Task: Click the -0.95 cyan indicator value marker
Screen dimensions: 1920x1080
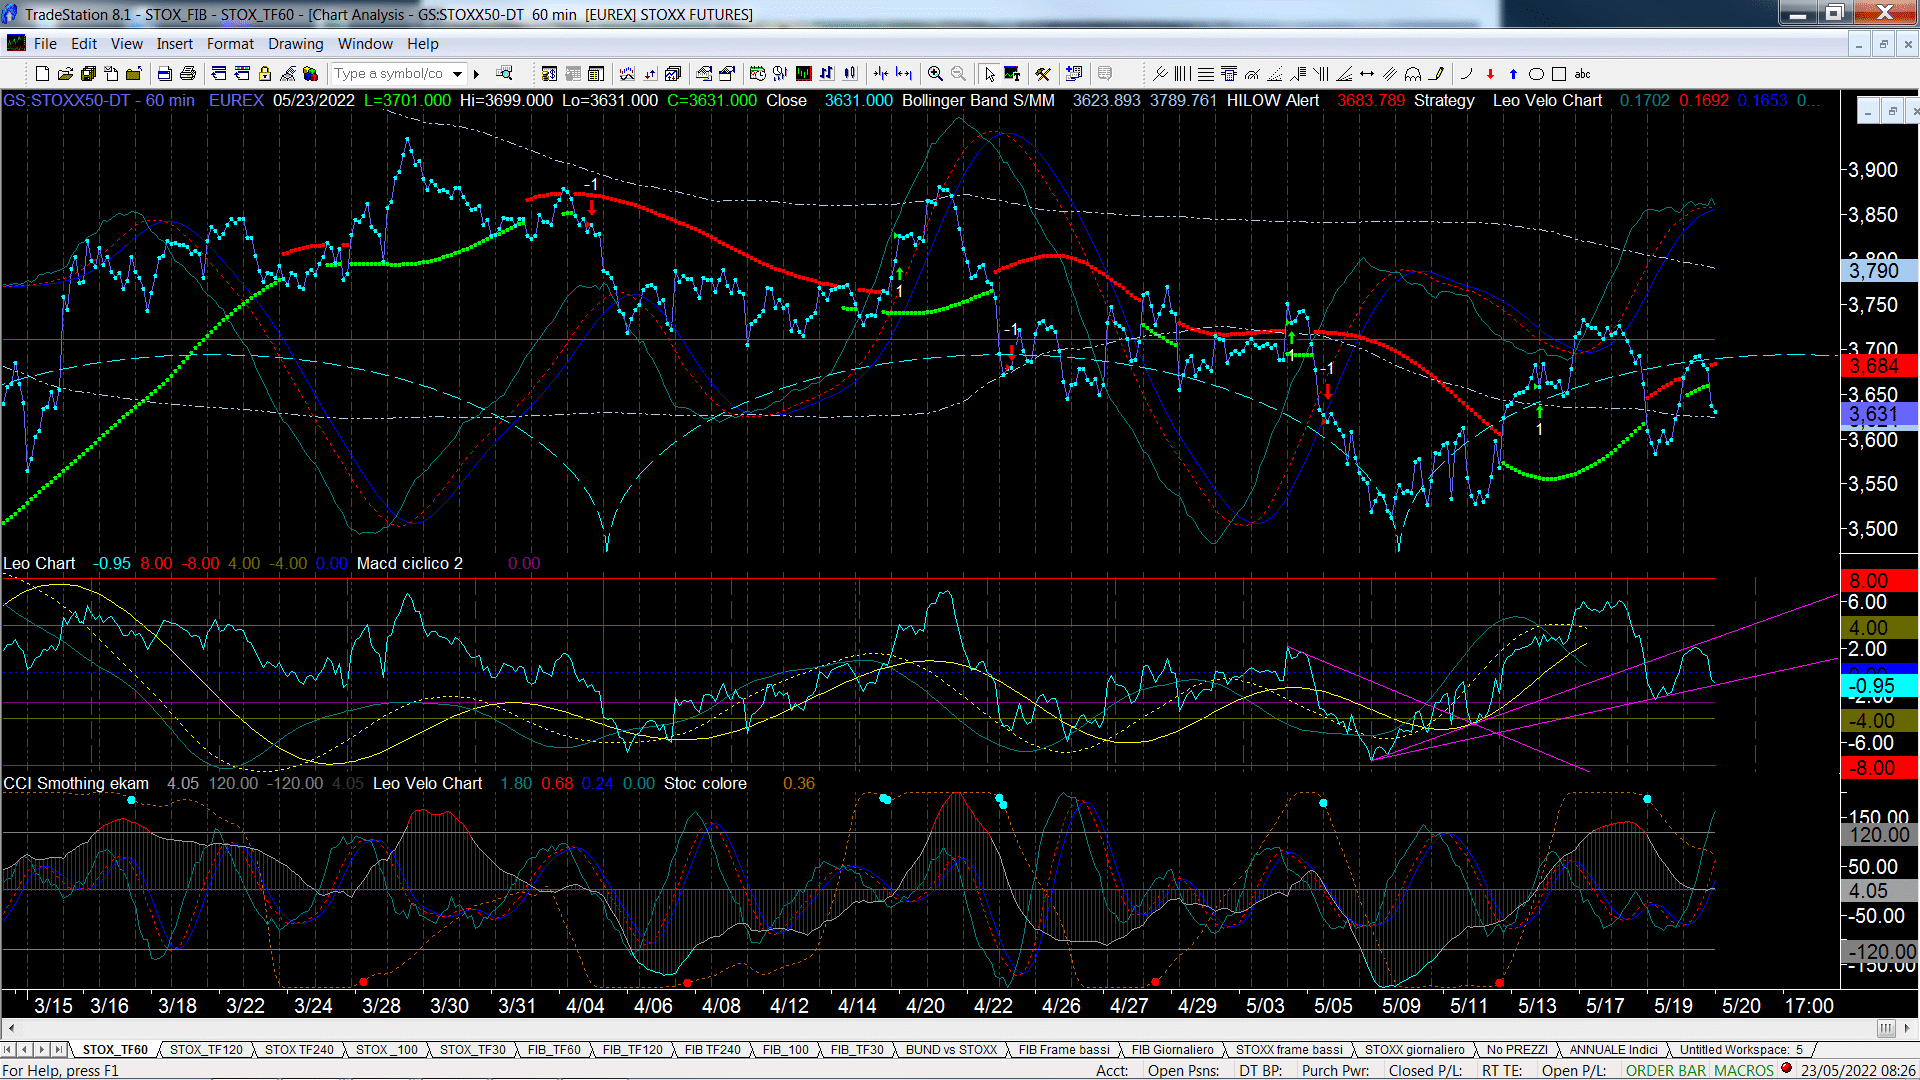Action: click(1878, 686)
